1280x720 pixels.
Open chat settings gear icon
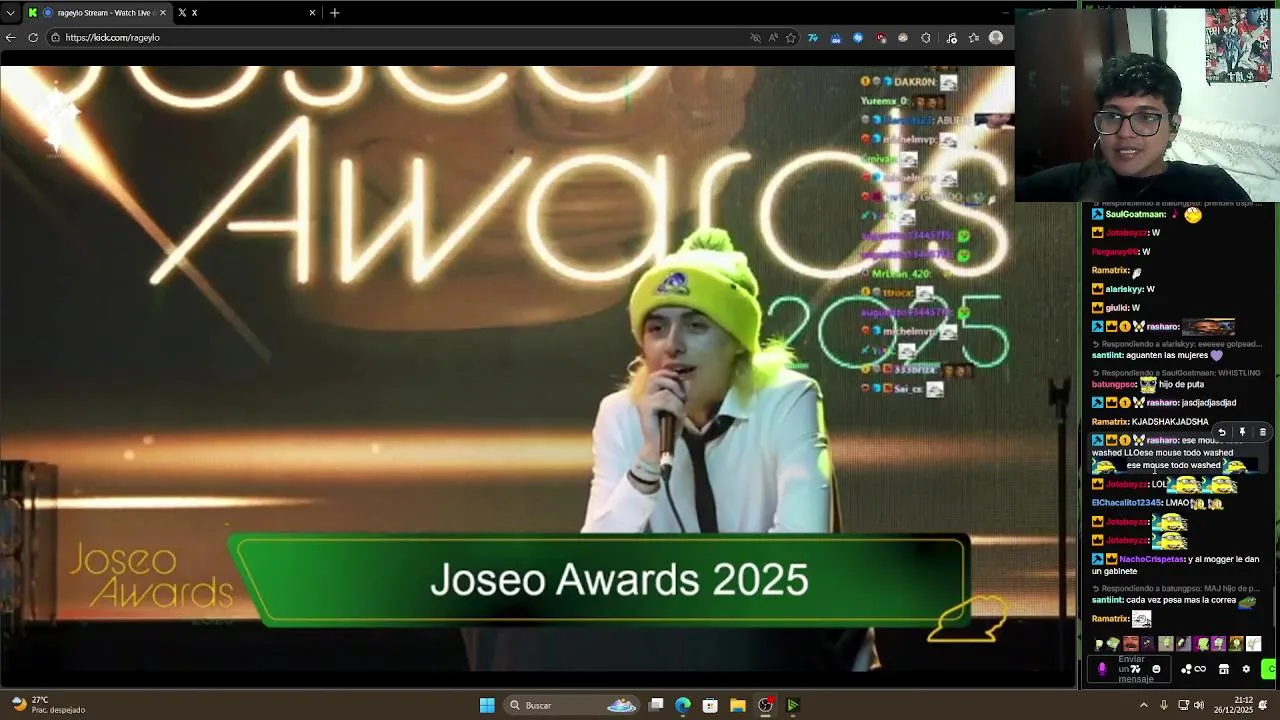click(x=1246, y=669)
